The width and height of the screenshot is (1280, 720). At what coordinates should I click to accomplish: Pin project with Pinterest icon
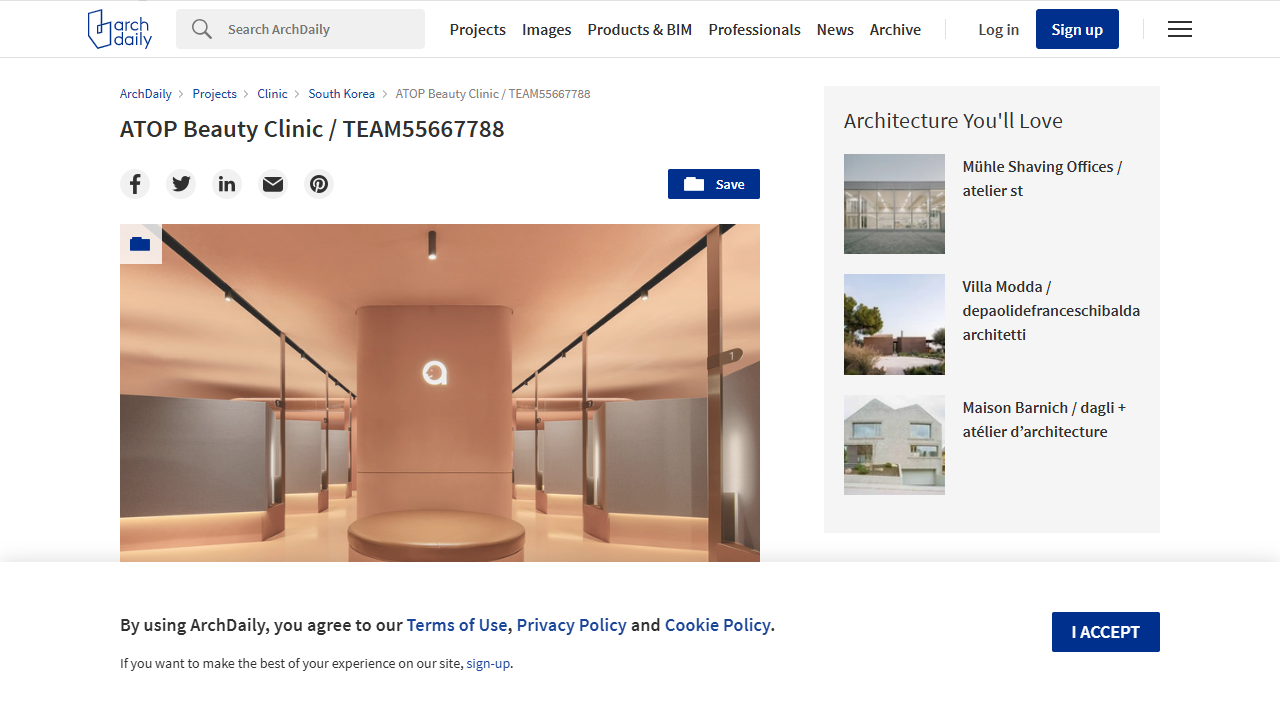319,184
